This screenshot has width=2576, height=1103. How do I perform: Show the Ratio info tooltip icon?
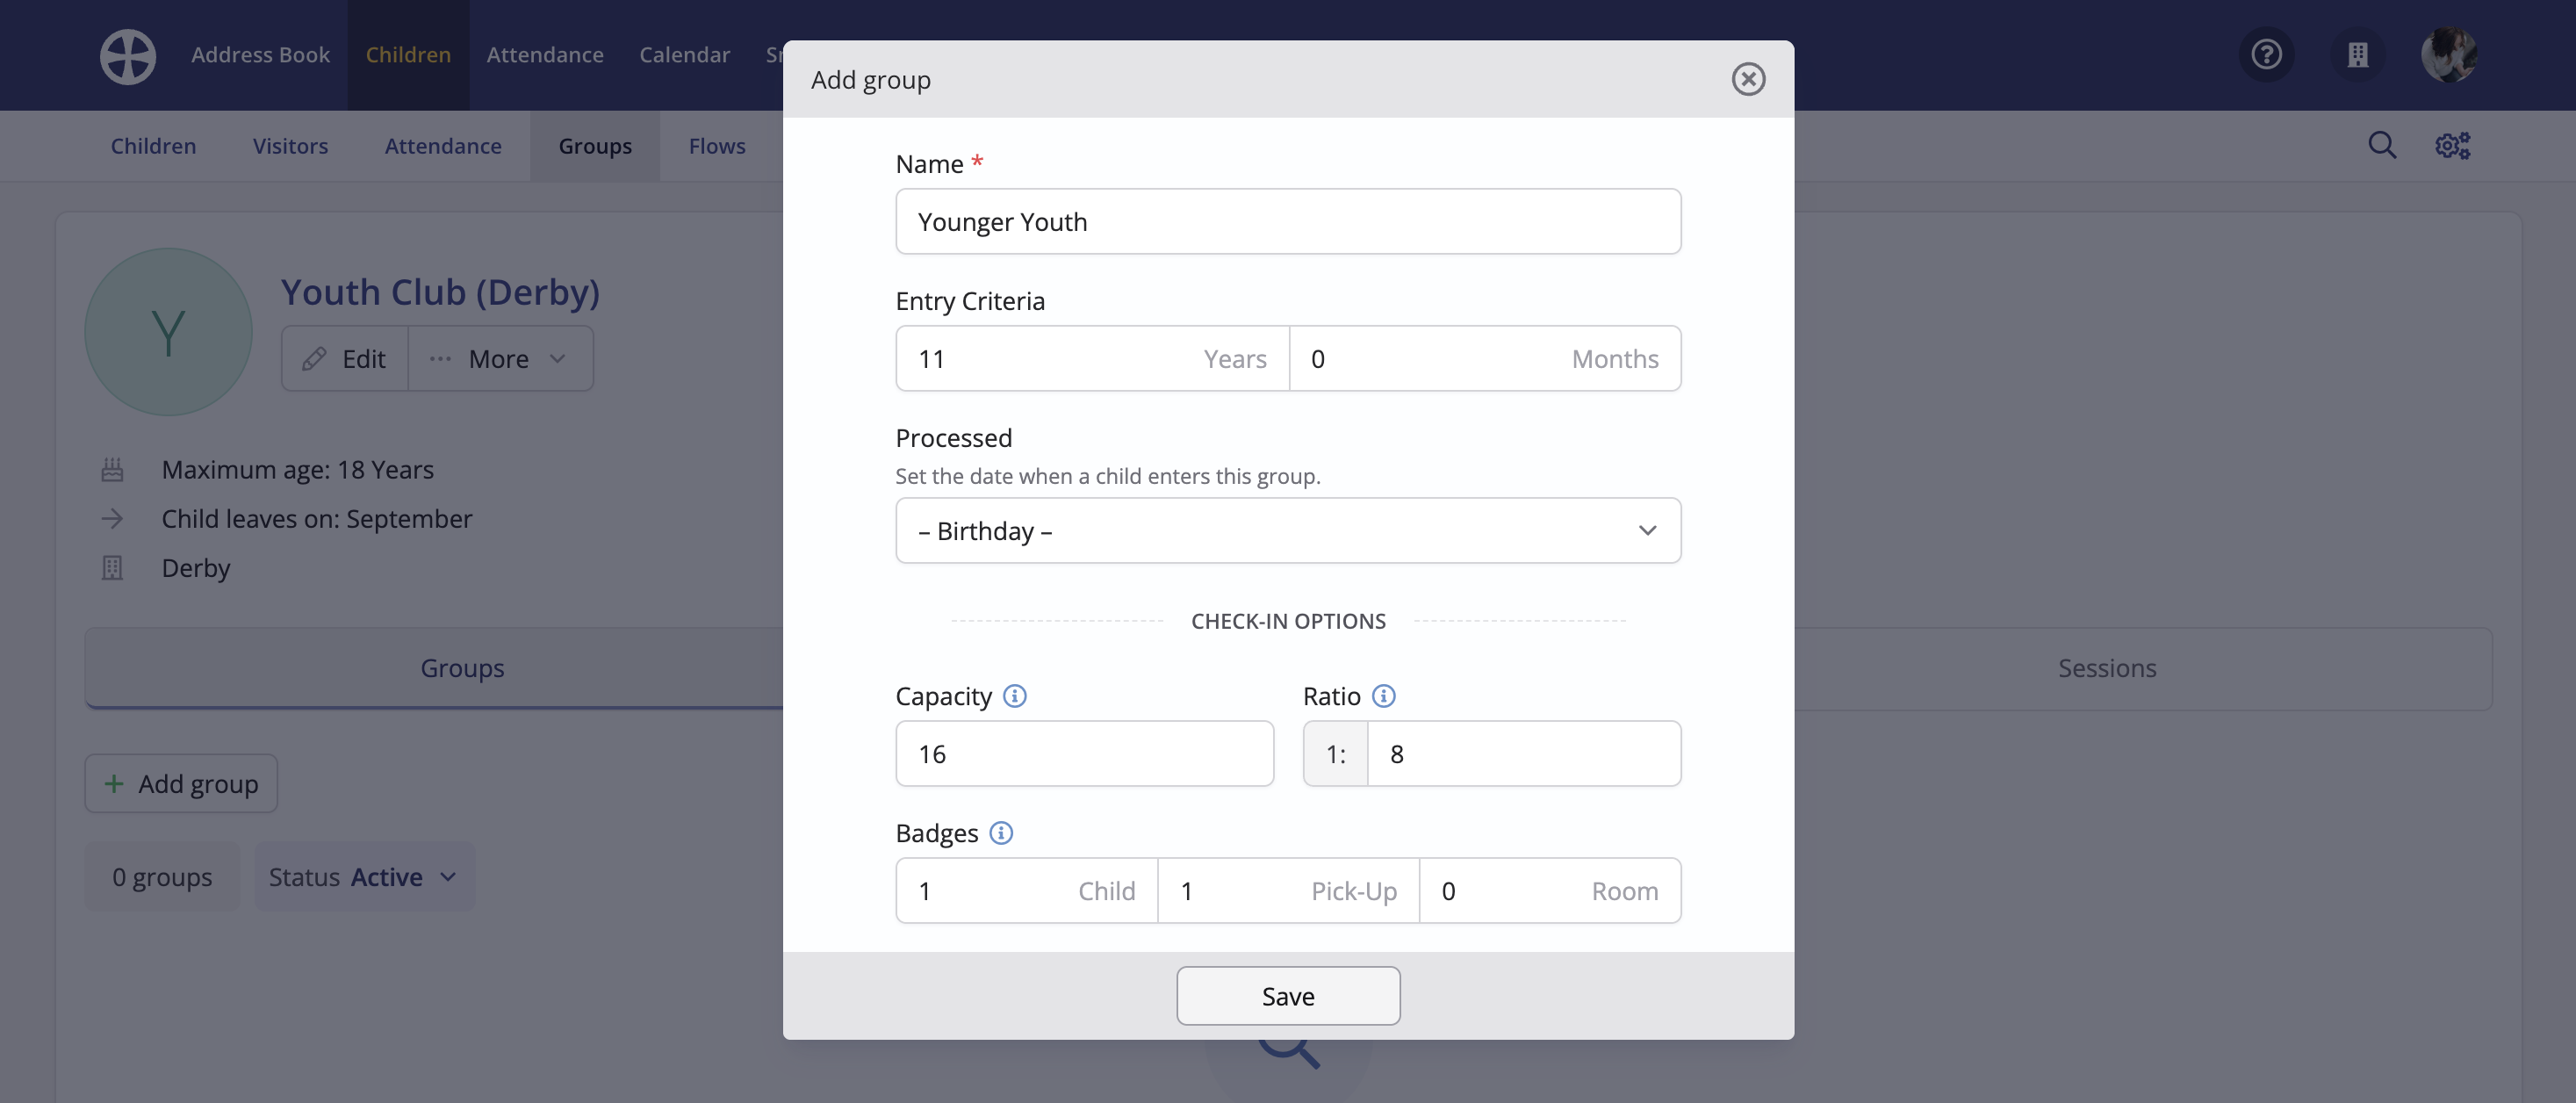pyautogui.click(x=1383, y=696)
